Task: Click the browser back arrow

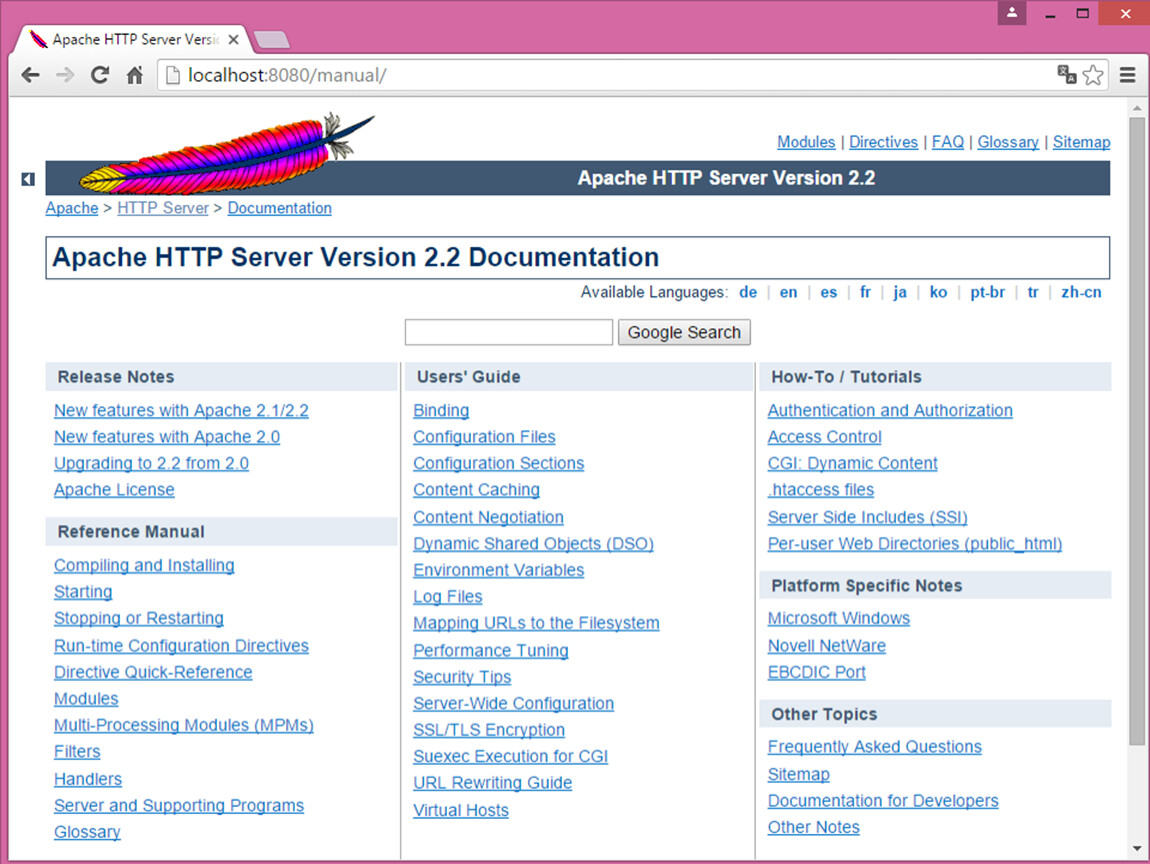Action: pos(31,75)
